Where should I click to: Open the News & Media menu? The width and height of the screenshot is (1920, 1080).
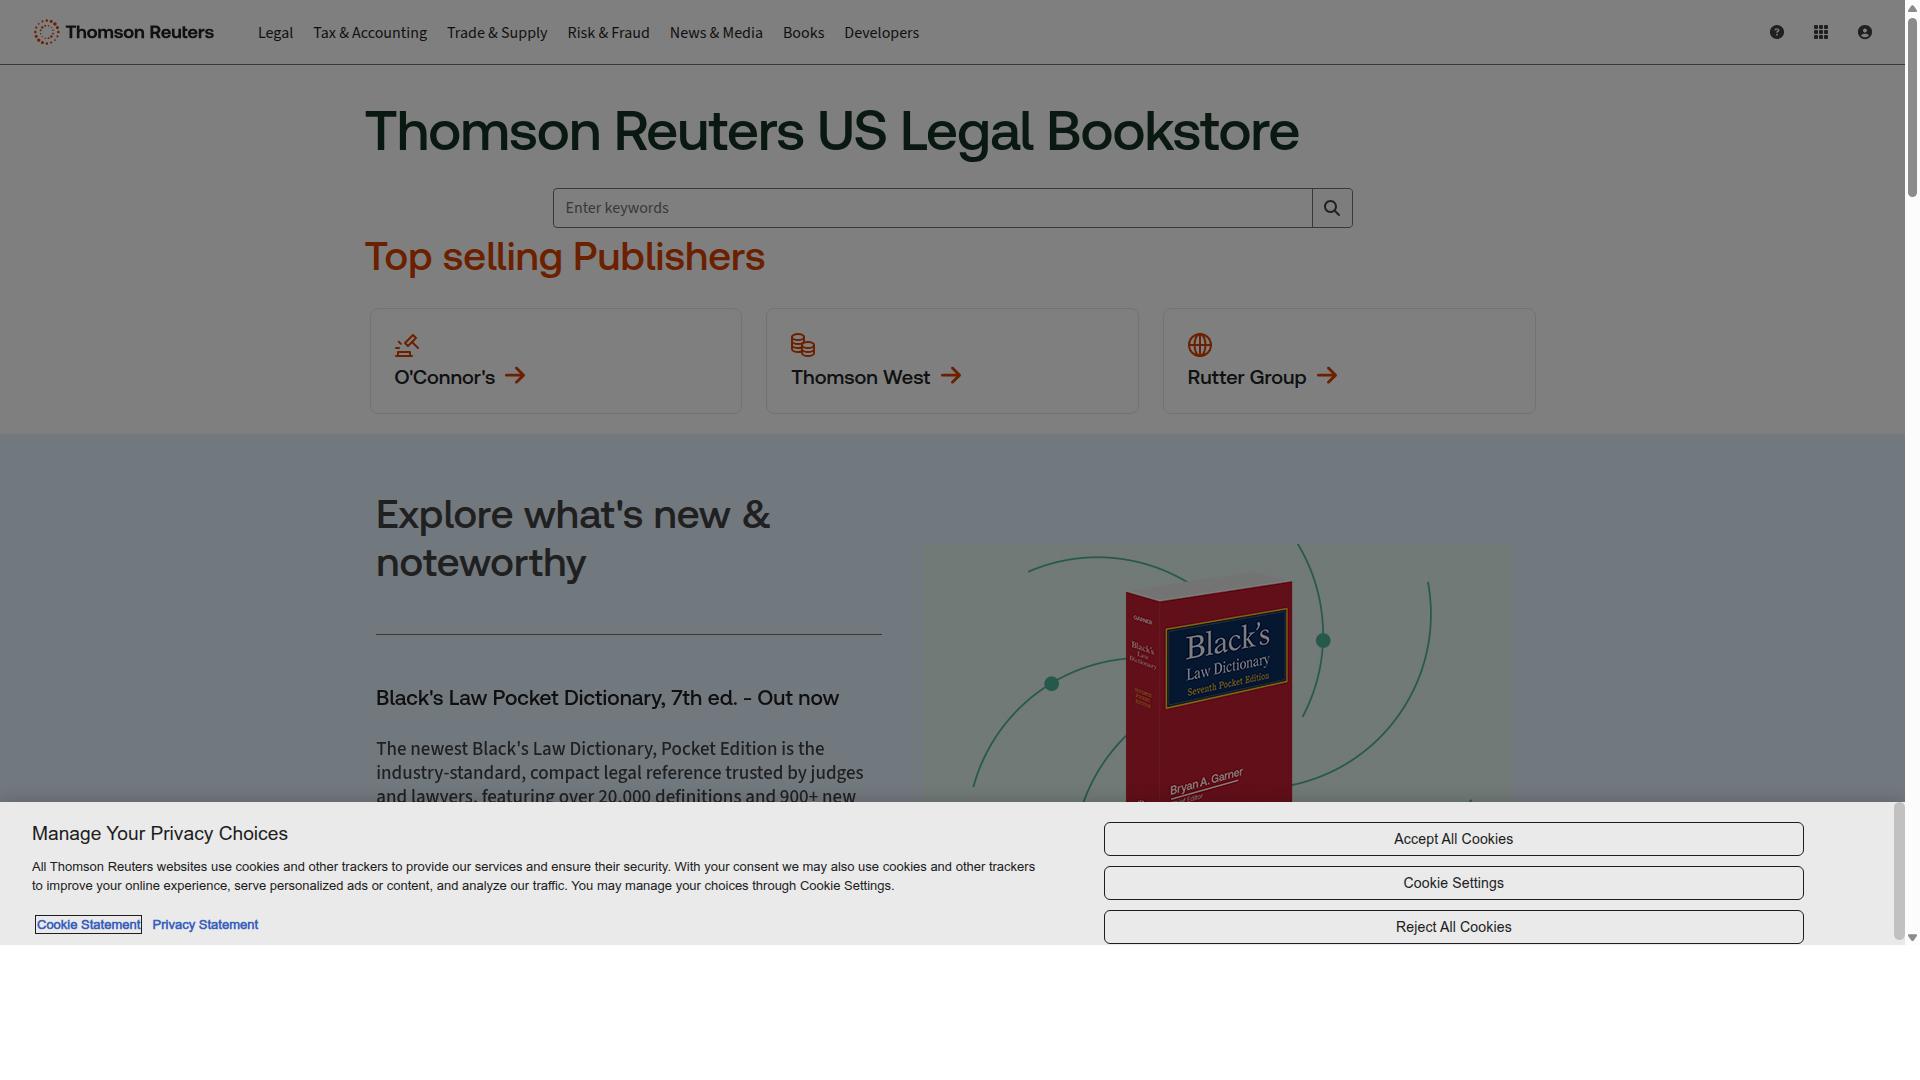coord(716,33)
